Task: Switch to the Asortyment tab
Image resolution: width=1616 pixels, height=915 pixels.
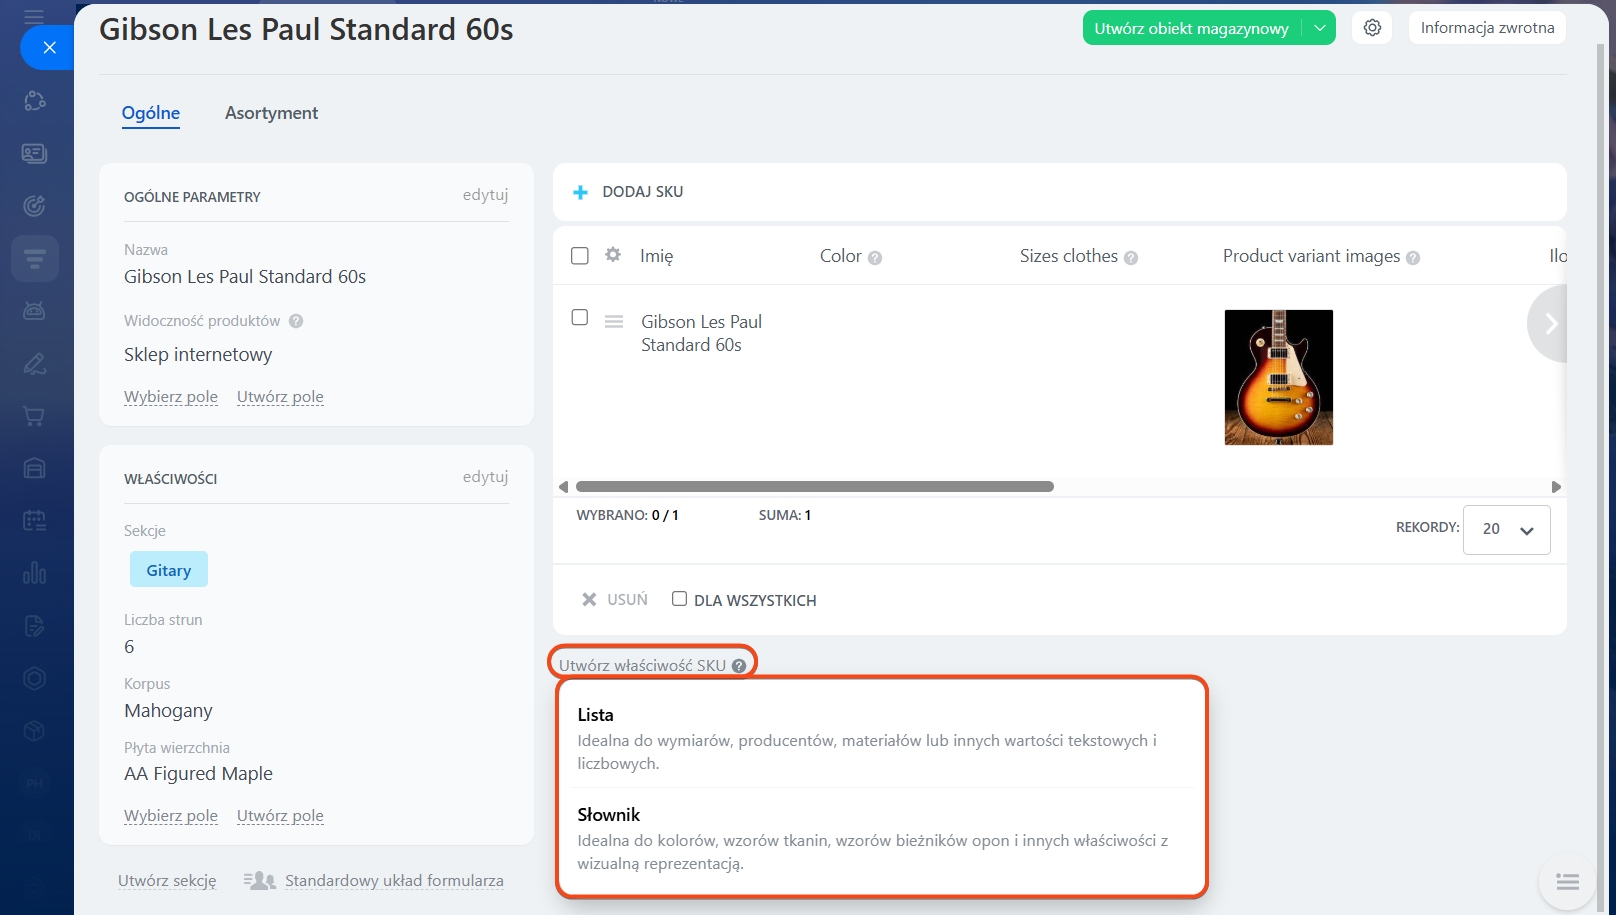Action: tap(271, 113)
